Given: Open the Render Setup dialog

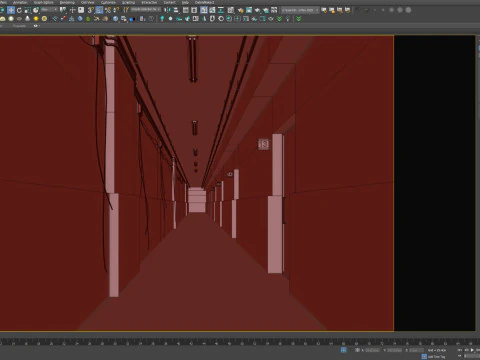Looking at the screenshot, I should tap(240, 10).
